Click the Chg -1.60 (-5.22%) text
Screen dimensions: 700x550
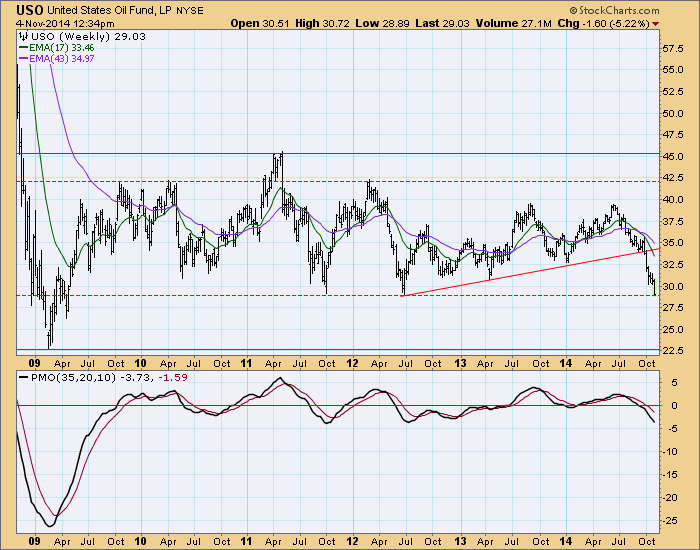604,23
